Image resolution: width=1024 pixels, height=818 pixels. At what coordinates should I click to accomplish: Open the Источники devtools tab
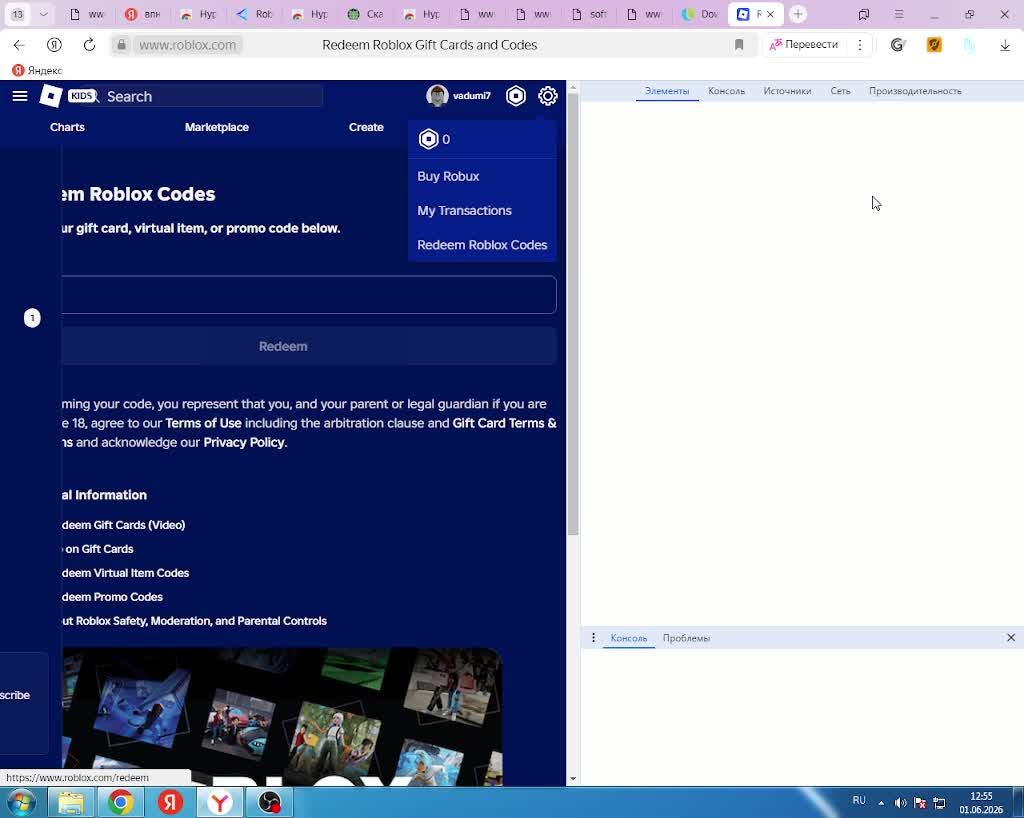[x=787, y=91]
